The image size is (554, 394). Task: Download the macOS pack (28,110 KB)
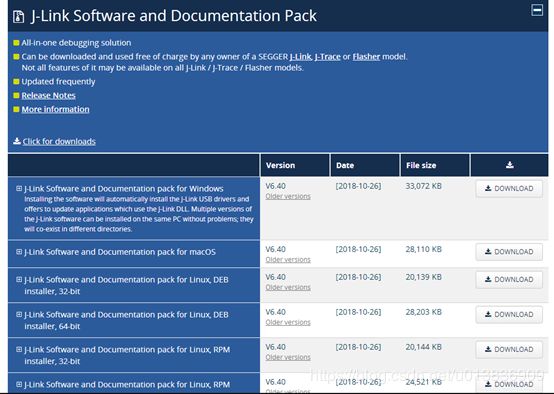click(x=509, y=252)
